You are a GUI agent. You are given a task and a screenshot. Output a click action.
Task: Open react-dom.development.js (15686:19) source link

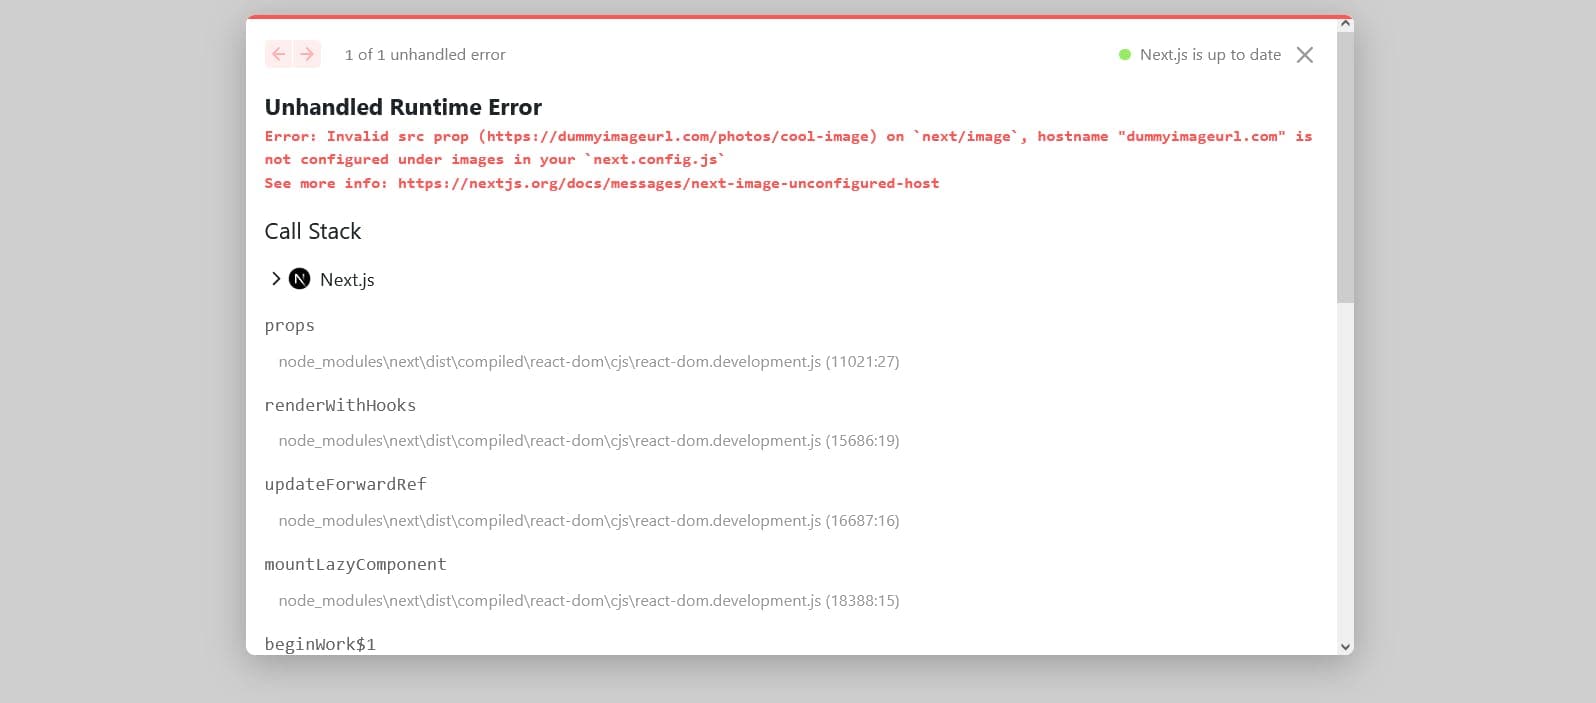point(589,440)
